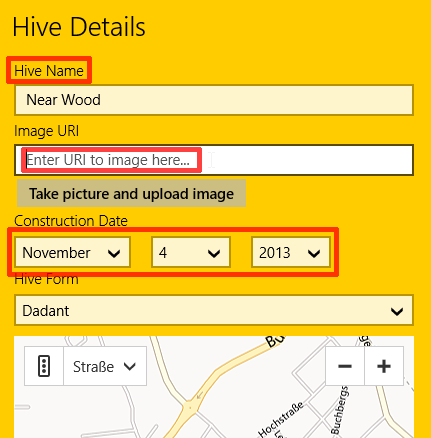Click the Dadant dropdown chevron arrow
Image resolution: width=431 pixels, height=438 pixels.
pos(397,311)
